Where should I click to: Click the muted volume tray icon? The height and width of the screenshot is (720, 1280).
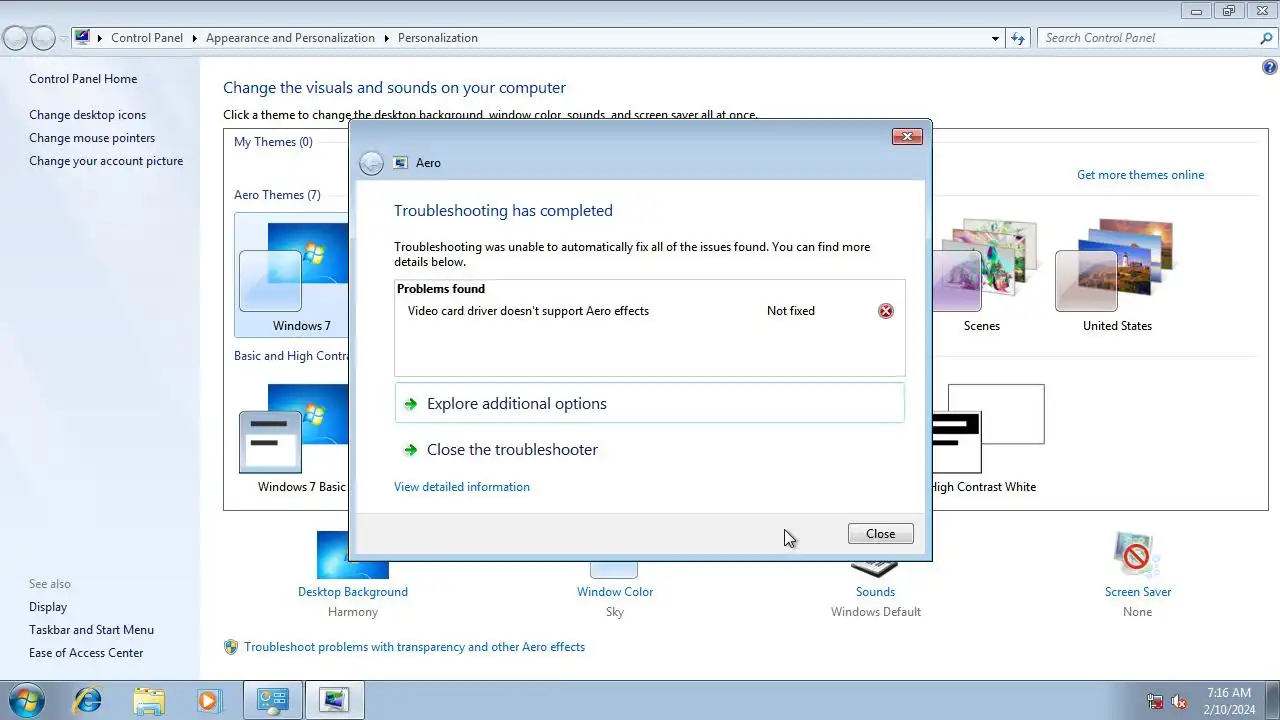(x=1179, y=701)
